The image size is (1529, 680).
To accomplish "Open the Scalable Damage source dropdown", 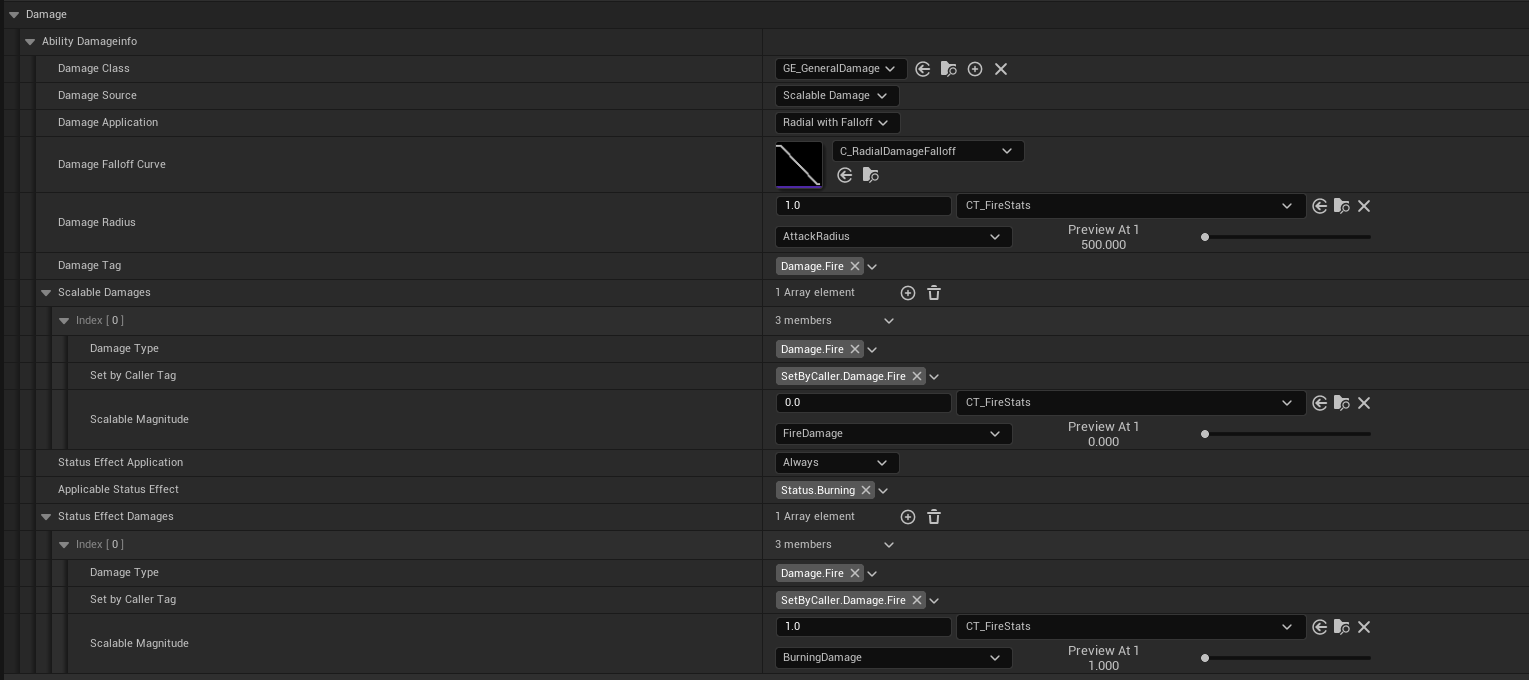I will pyautogui.click(x=837, y=96).
